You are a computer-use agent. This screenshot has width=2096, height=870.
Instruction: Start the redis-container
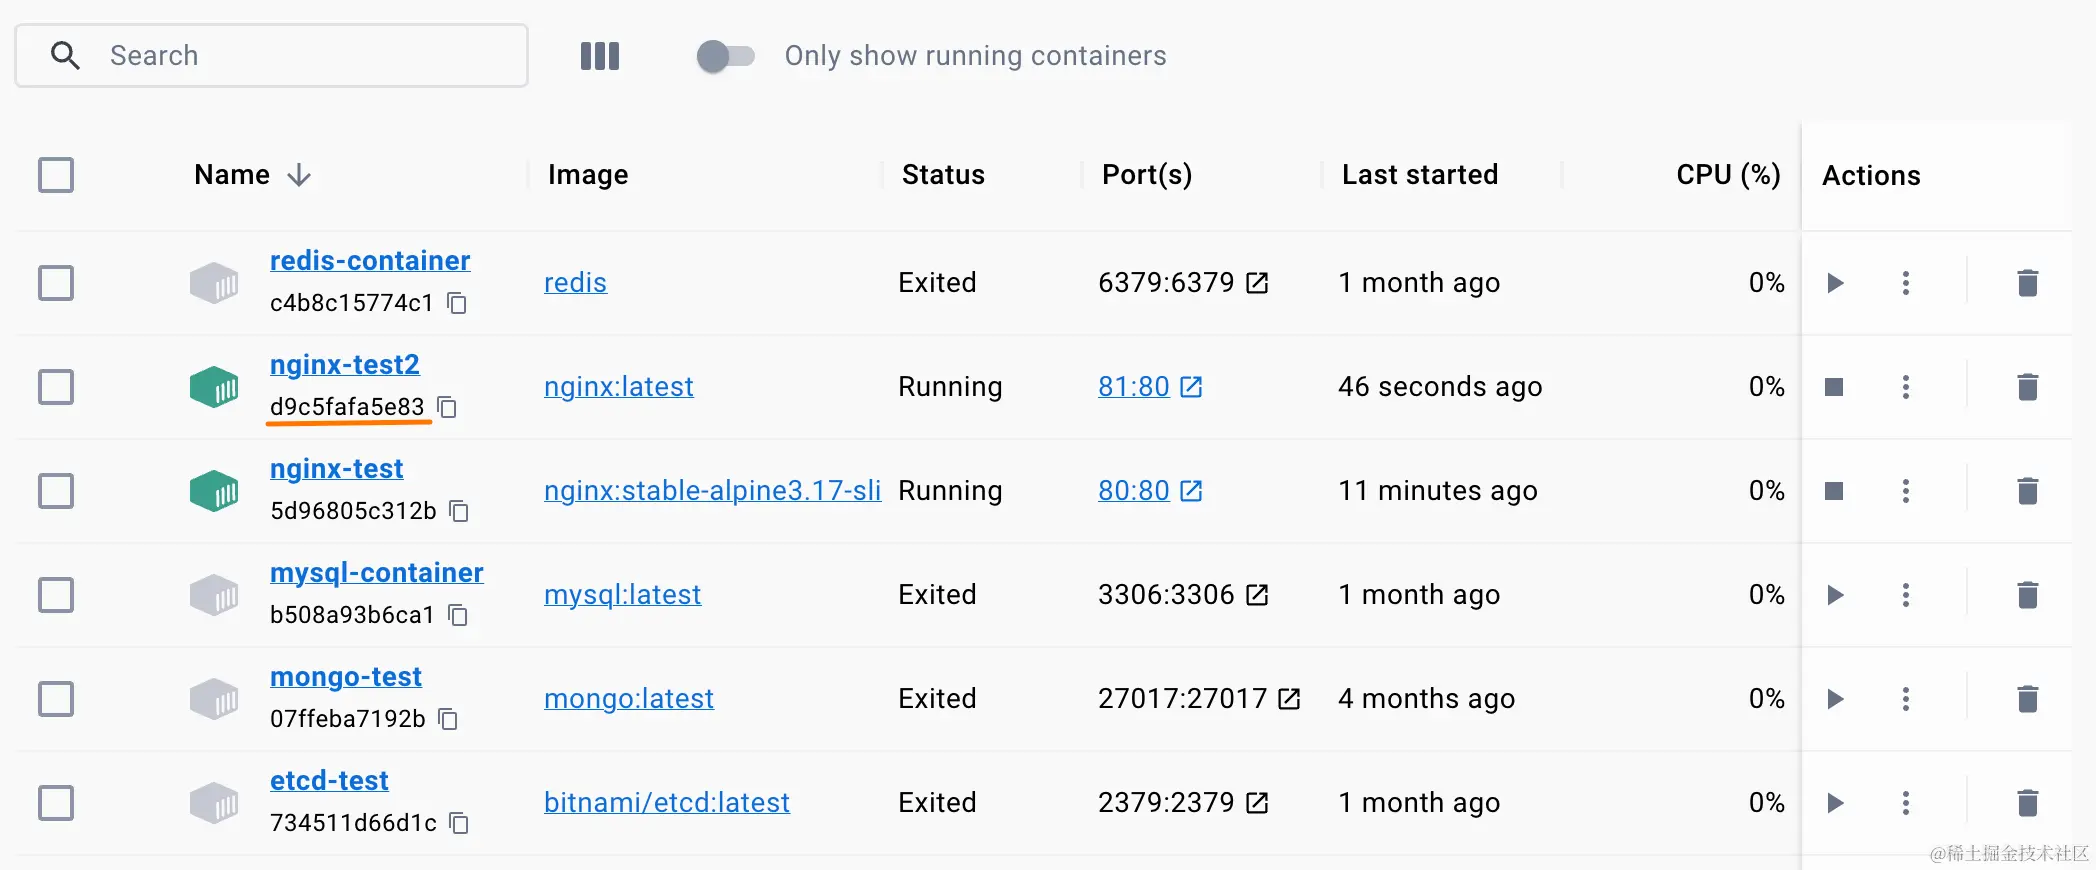[1835, 283]
